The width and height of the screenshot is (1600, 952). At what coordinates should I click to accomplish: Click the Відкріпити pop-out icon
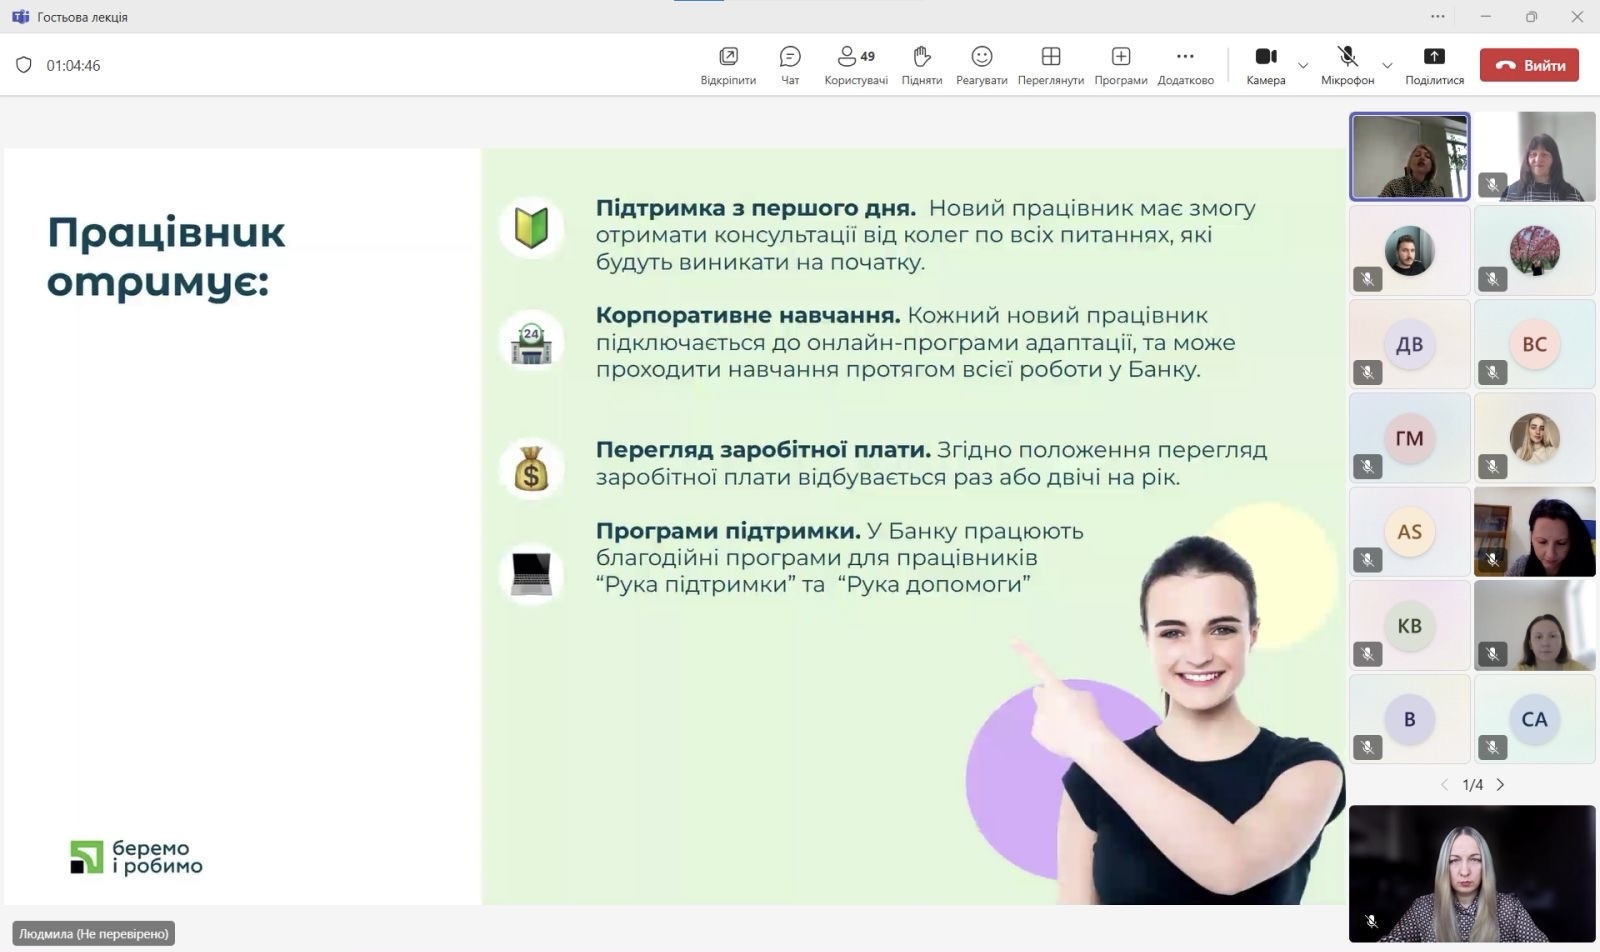tap(728, 65)
